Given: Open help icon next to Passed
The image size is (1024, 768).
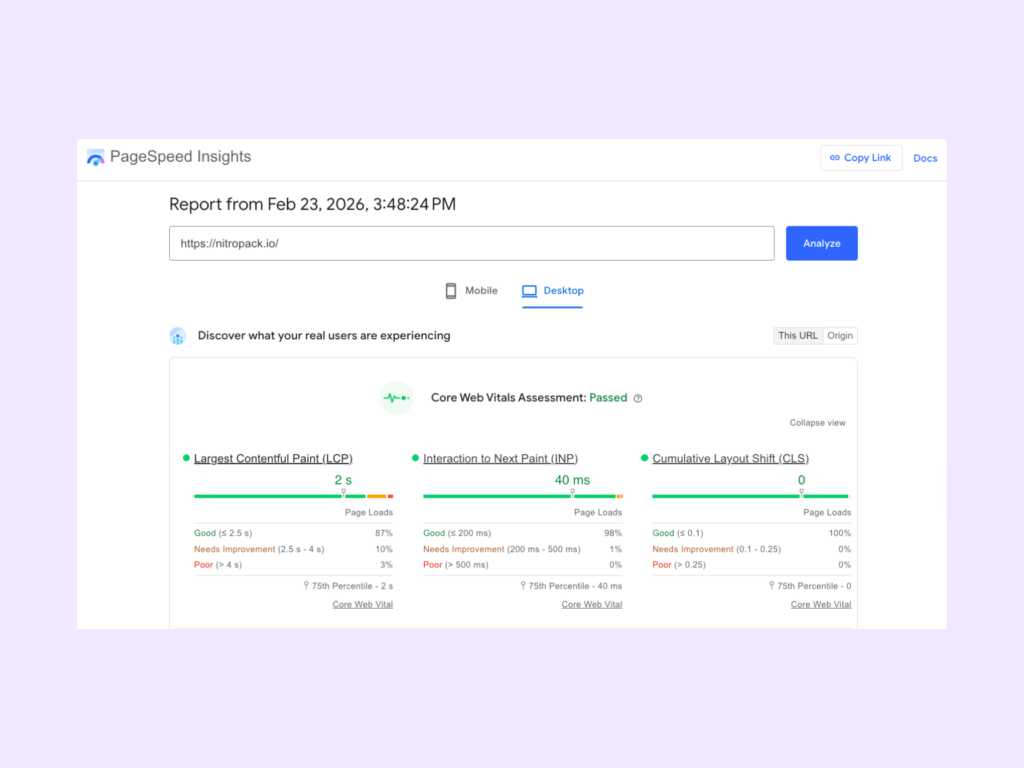Looking at the screenshot, I should coord(638,398).
